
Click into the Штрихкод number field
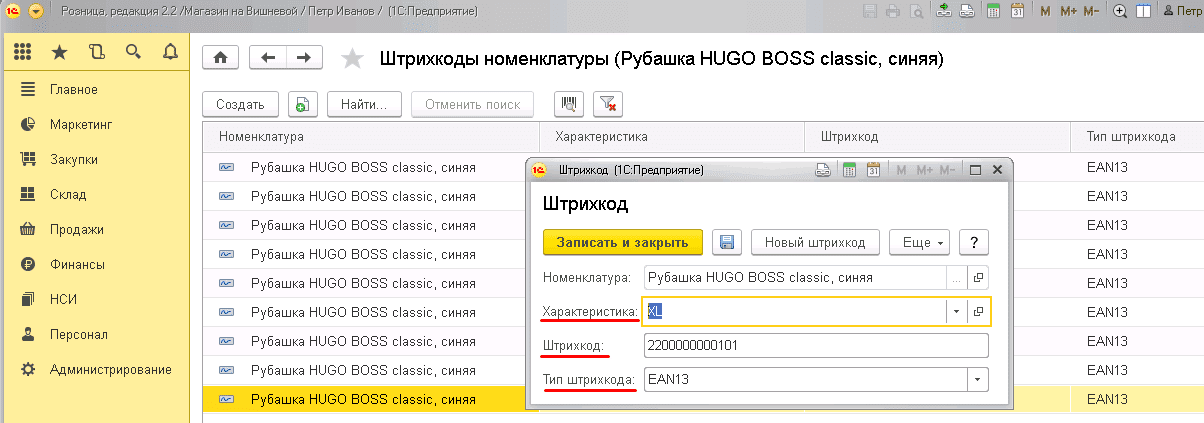click(815, 346)
